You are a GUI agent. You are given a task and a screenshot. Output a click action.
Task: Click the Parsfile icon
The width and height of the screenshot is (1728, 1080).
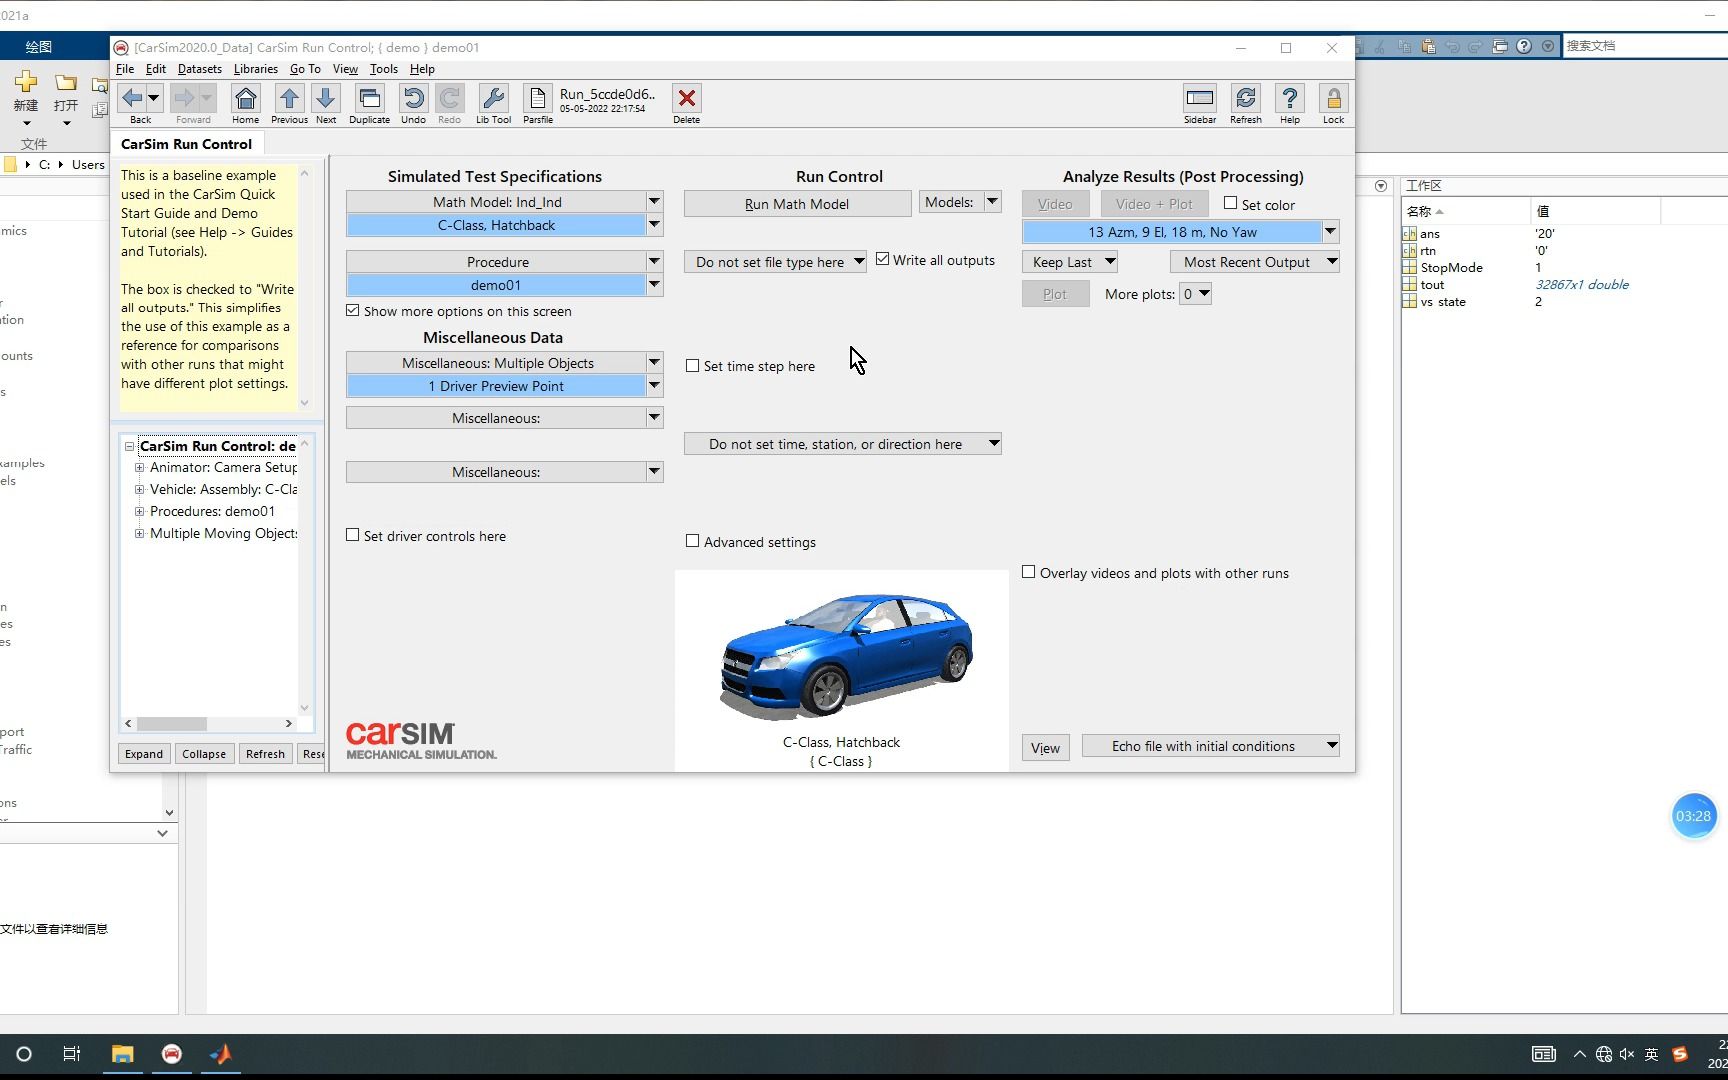(x=537, y=100)
